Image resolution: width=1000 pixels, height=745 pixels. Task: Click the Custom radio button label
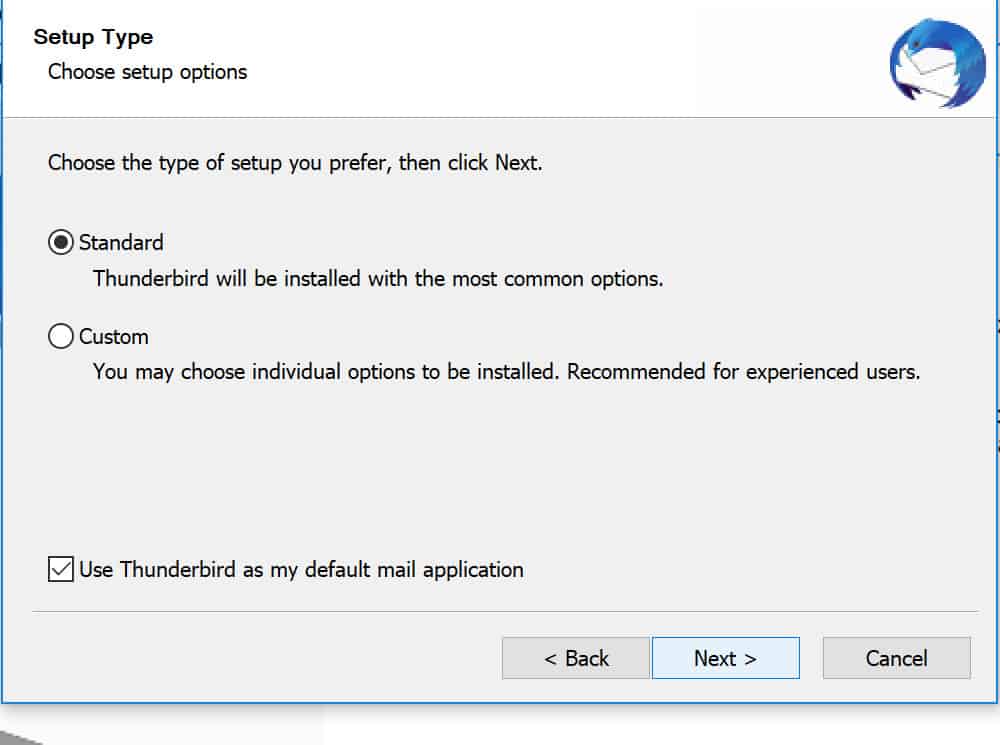(x=112, y=337)
